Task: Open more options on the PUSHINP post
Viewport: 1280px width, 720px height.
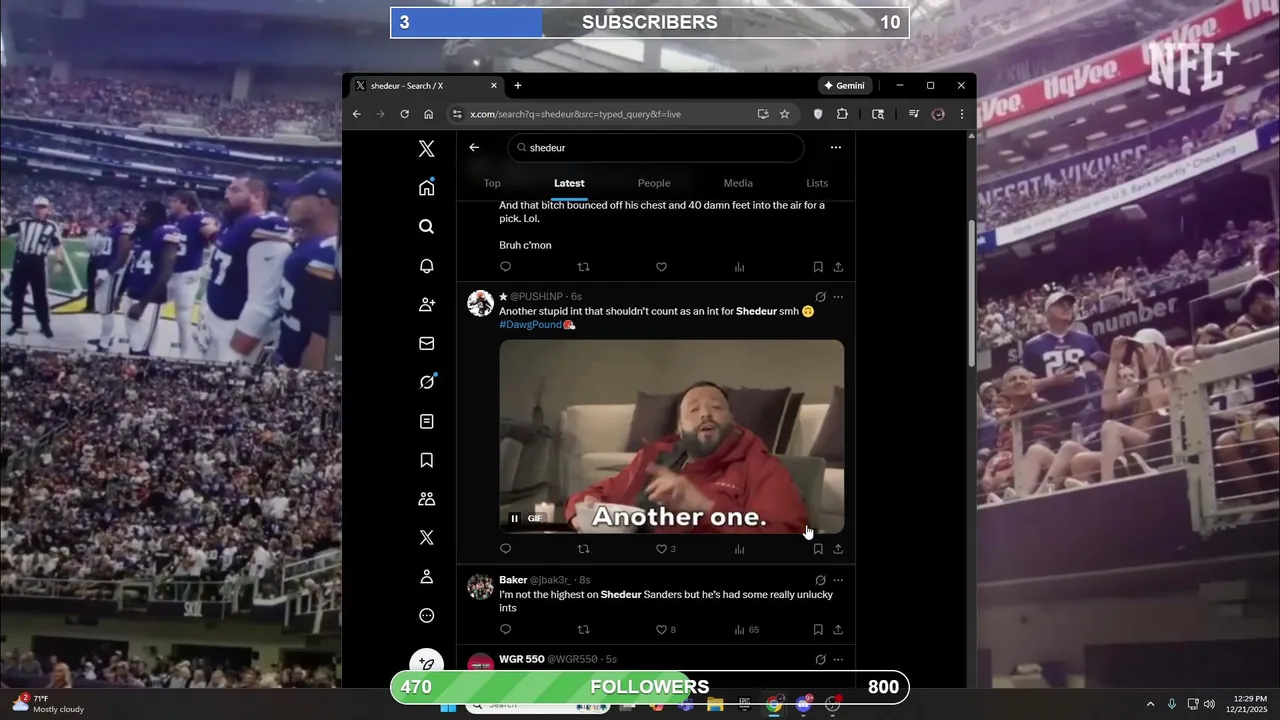Action: point(838,297)
